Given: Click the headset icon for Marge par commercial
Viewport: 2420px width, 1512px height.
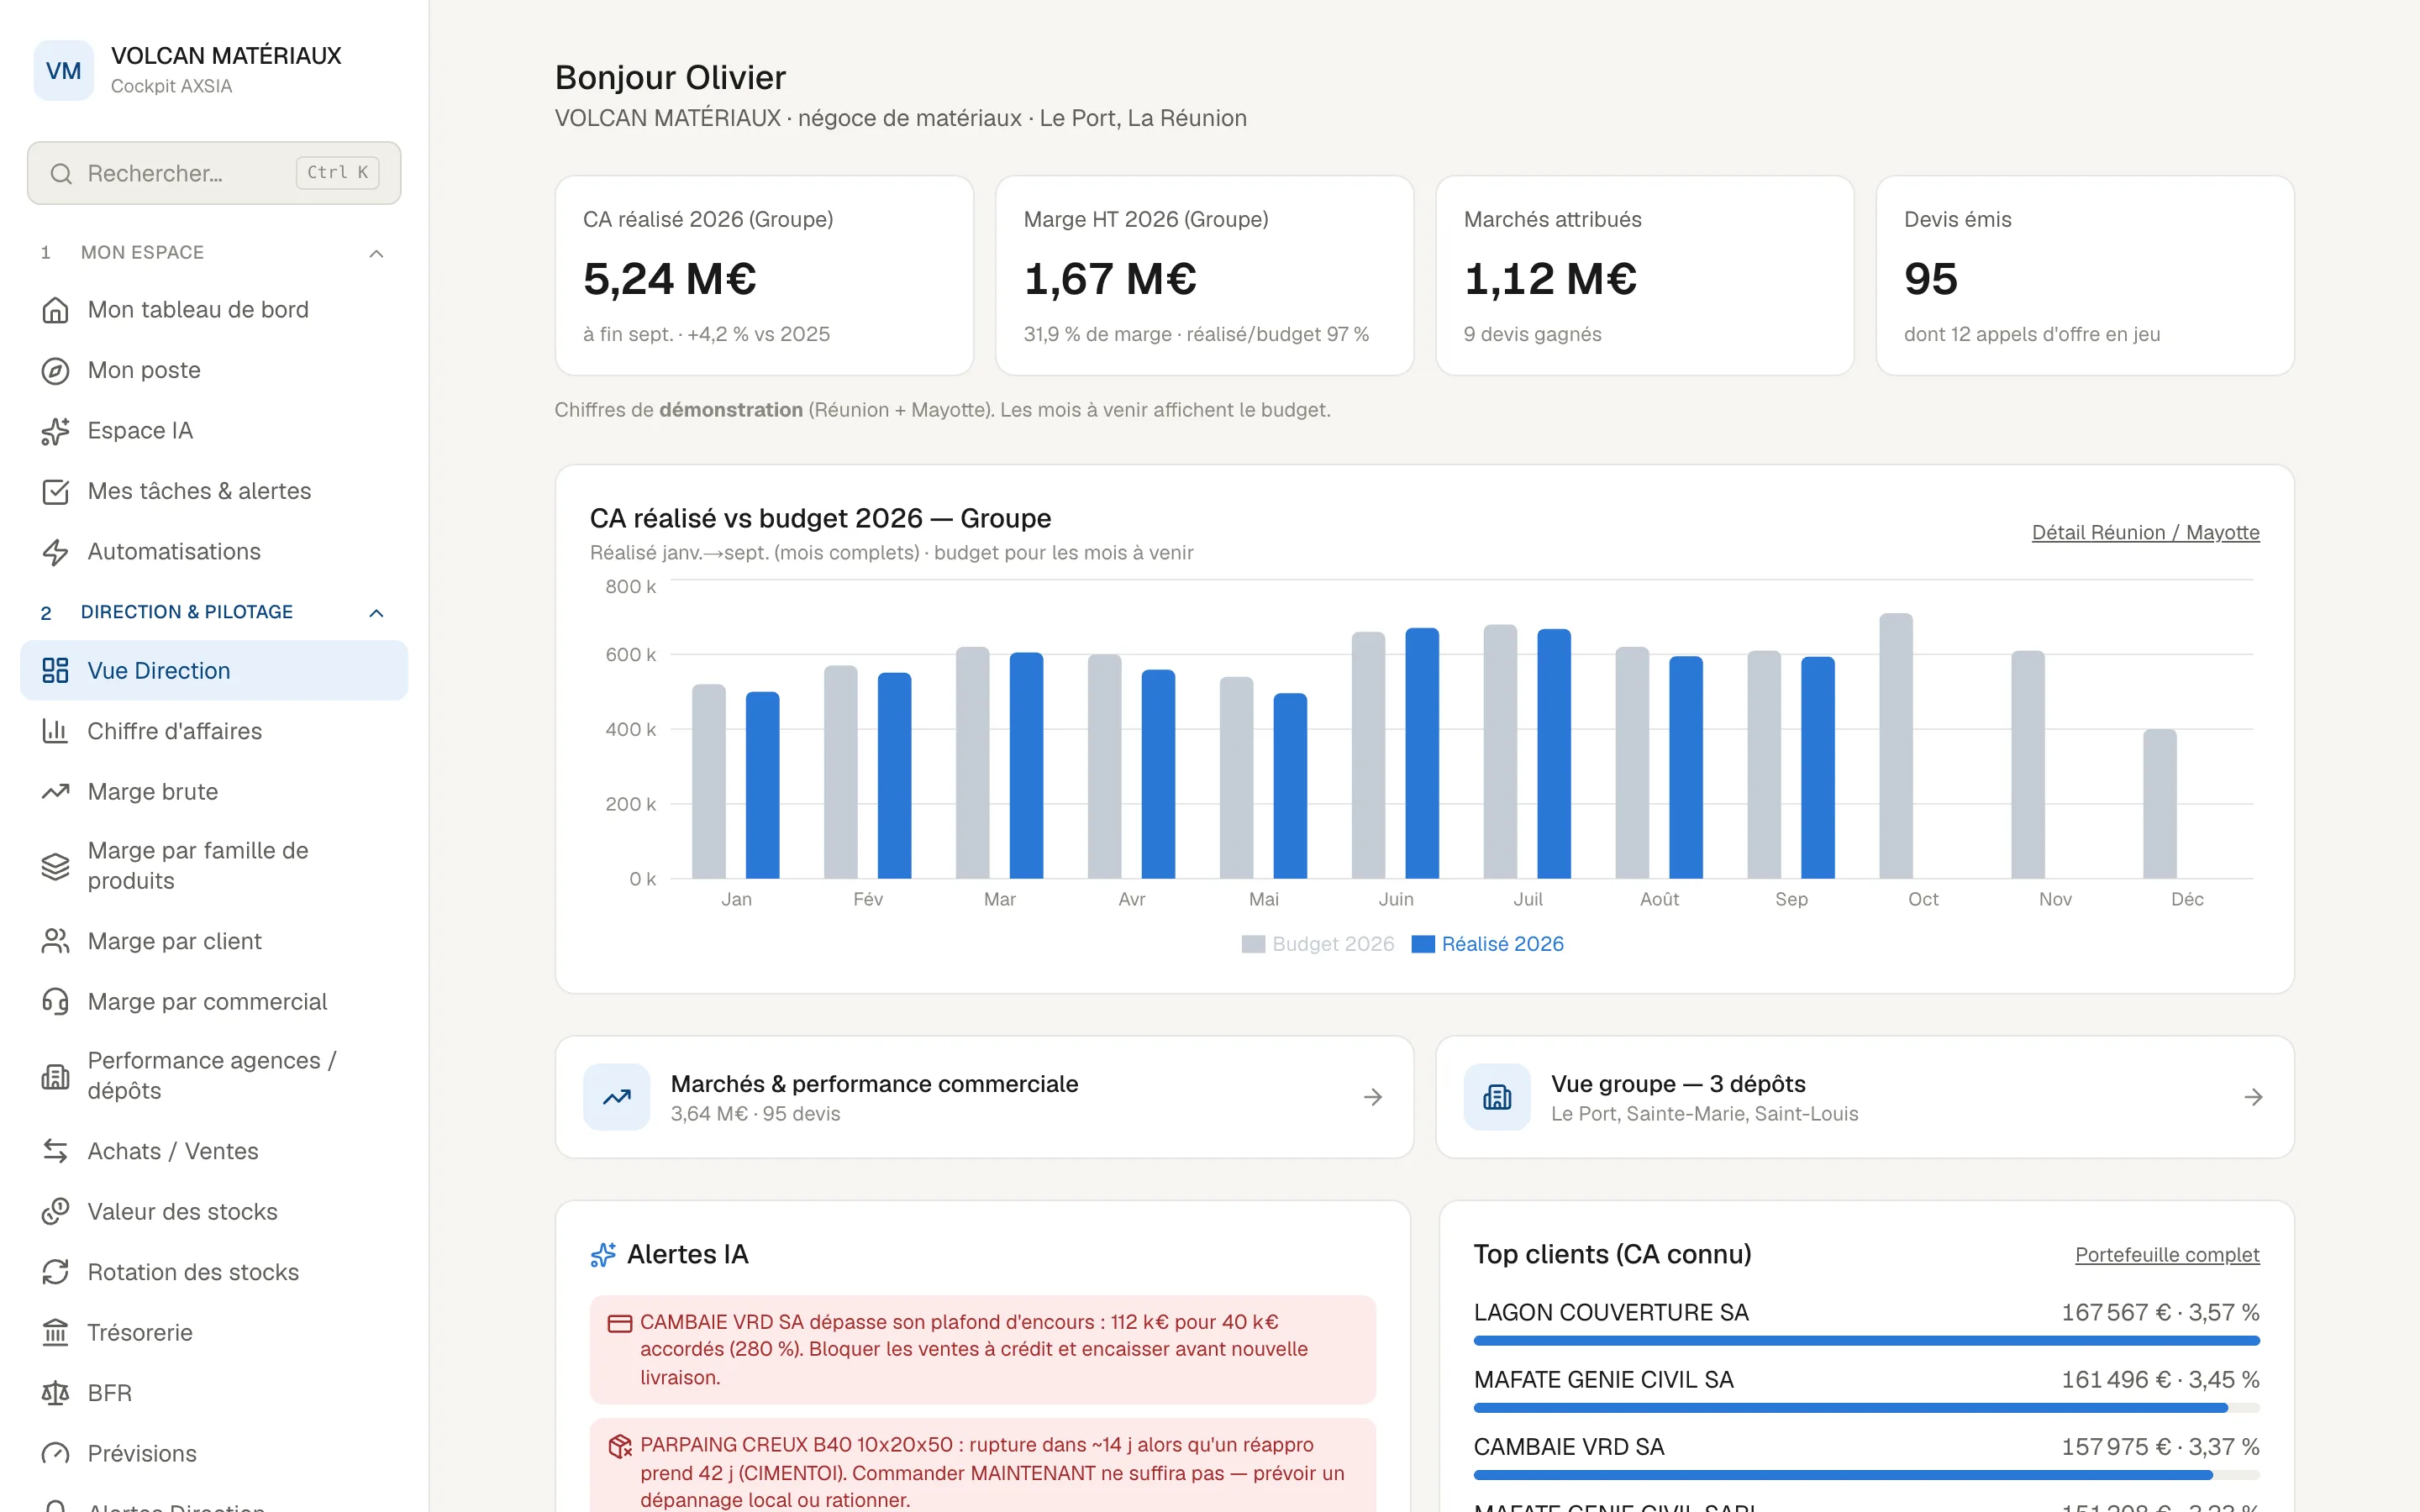Looking at the screenshot, I should [x=55, y=1002].
